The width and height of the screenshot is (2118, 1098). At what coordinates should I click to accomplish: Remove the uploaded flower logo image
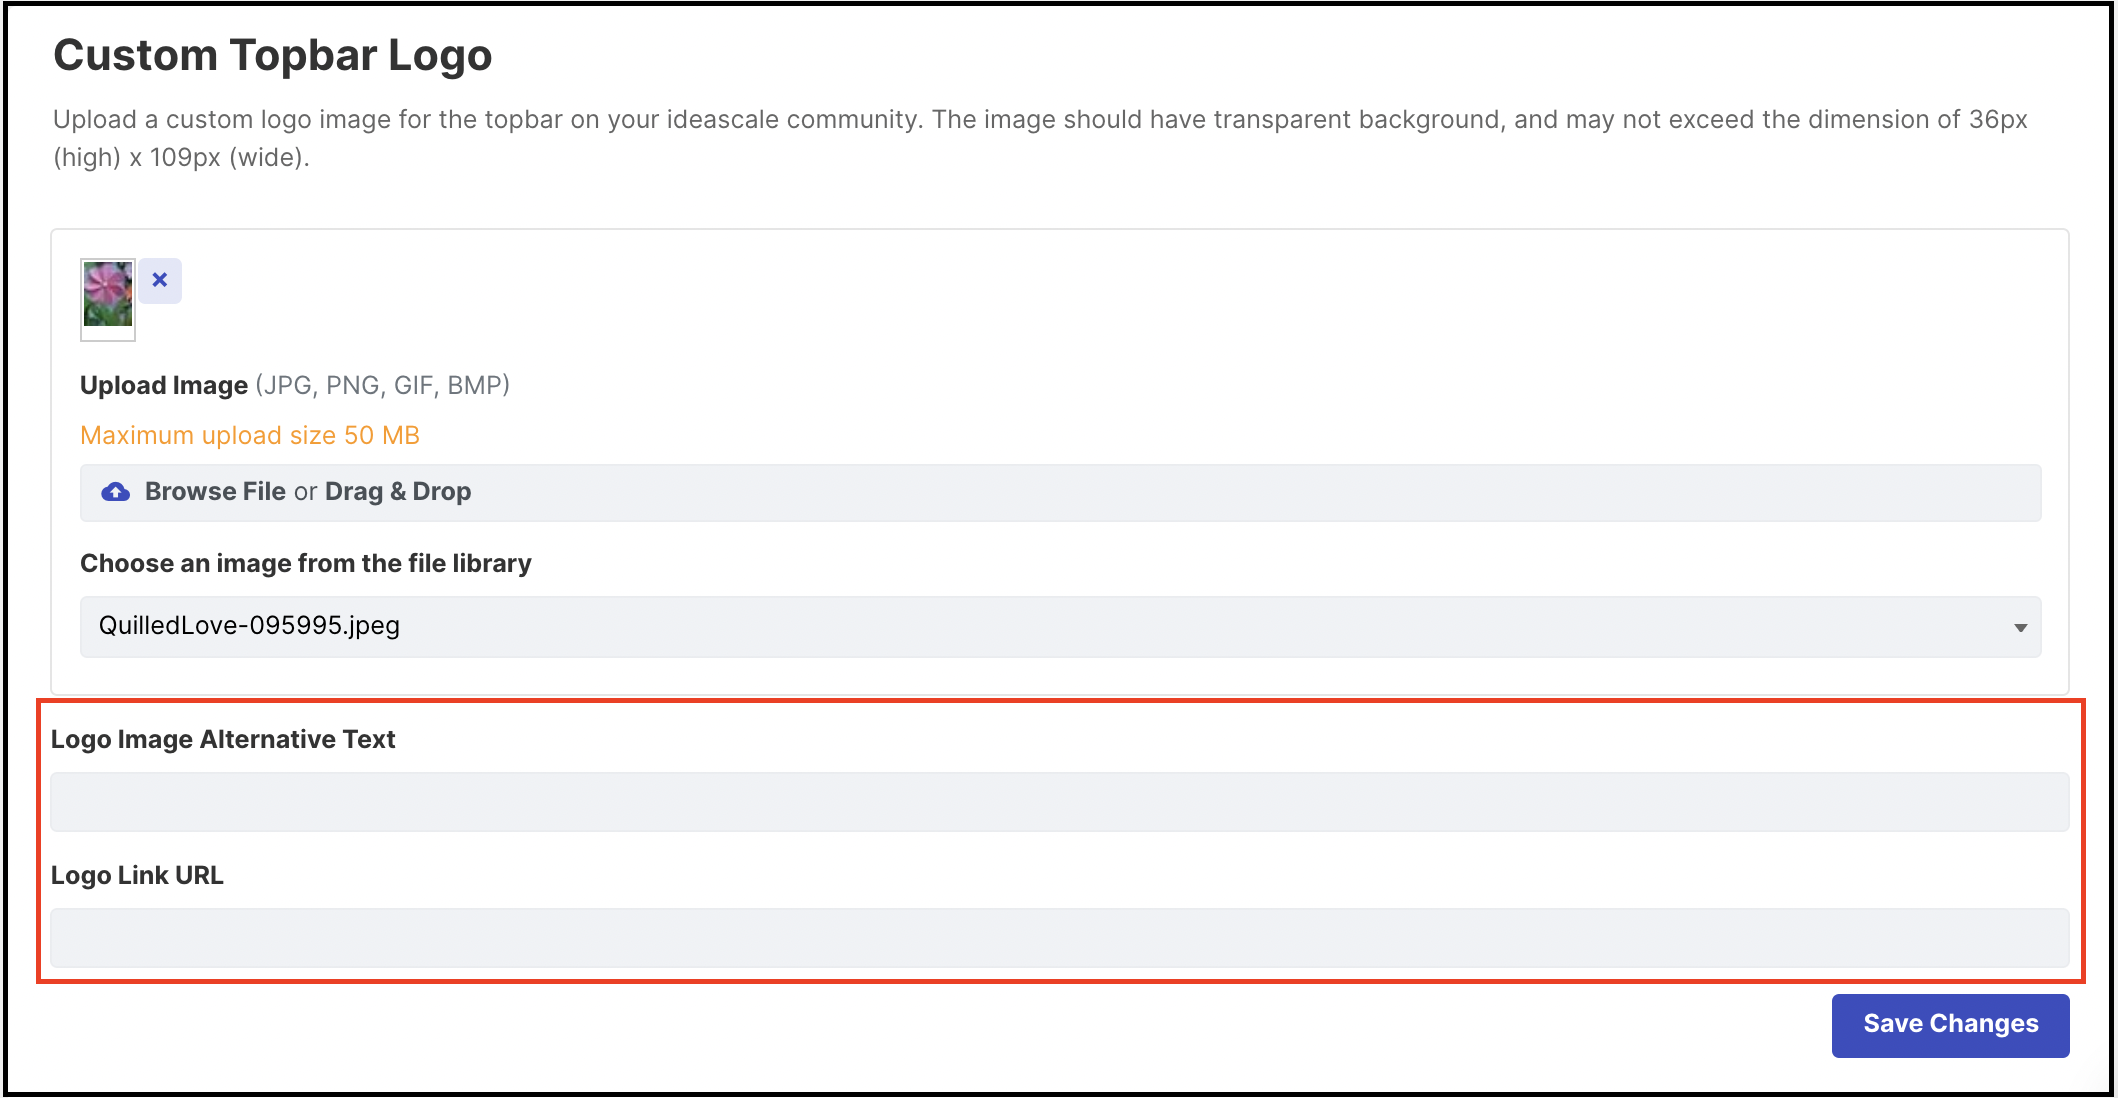[x=160, y=281]
